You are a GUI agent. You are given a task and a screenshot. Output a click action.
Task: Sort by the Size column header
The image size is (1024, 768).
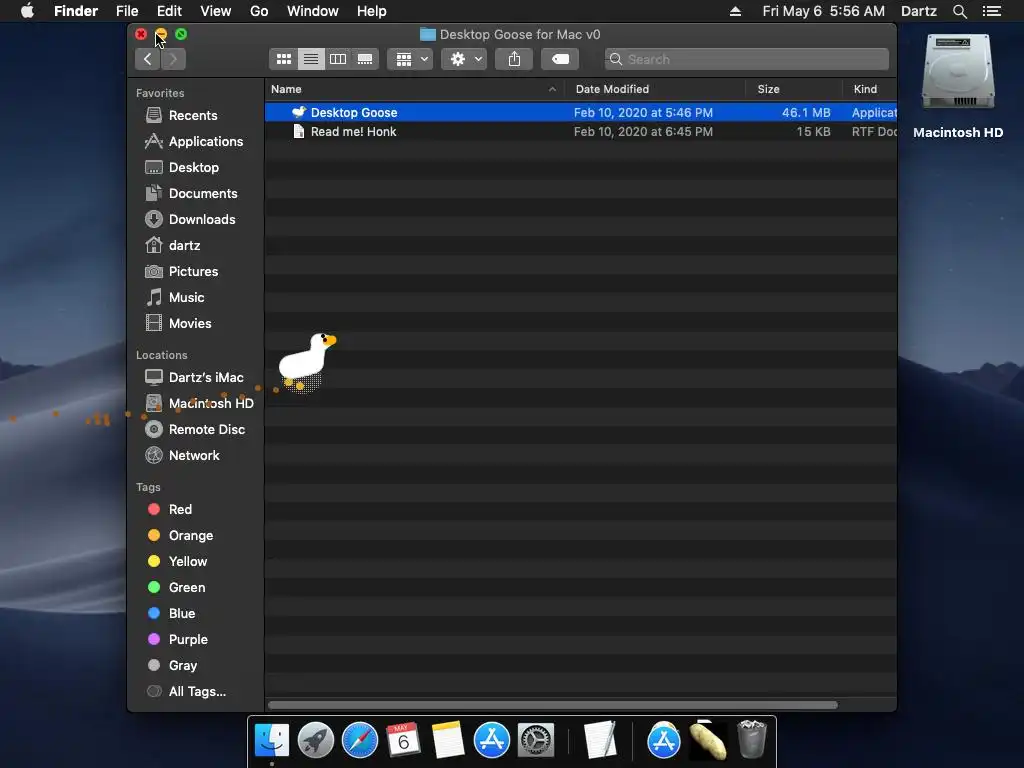793,89
